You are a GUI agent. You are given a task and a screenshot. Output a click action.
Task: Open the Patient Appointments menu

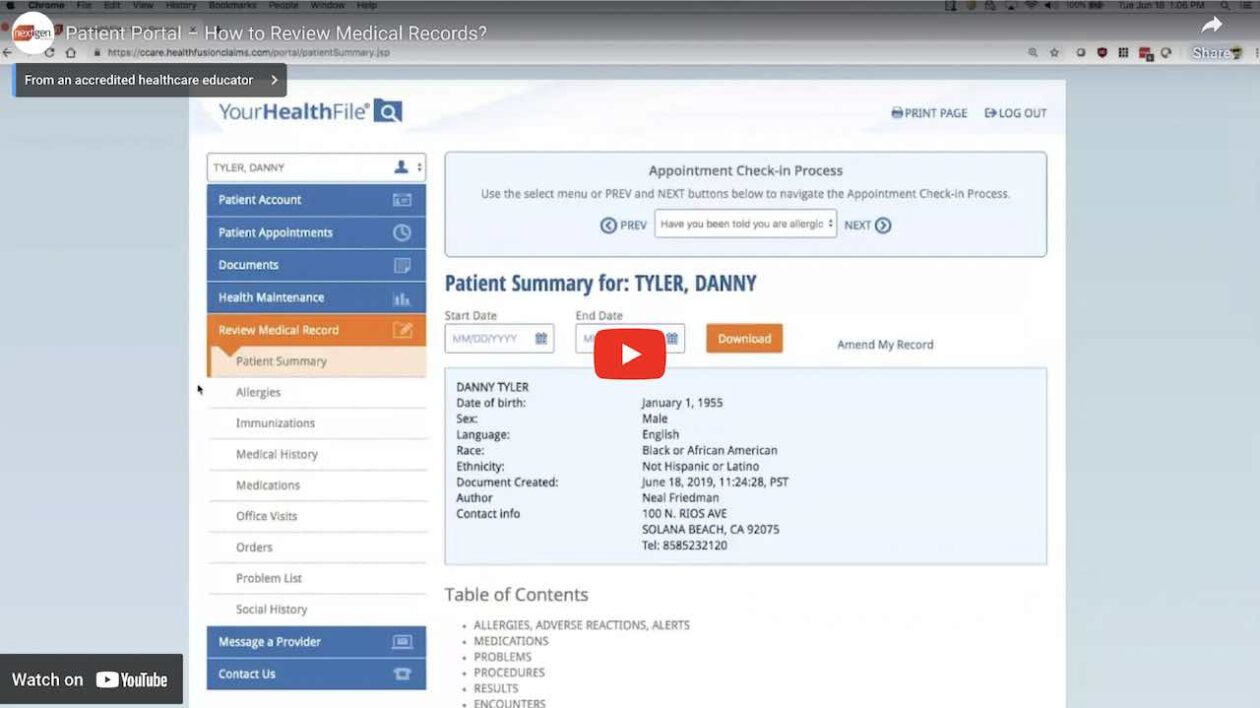[316, 232]
